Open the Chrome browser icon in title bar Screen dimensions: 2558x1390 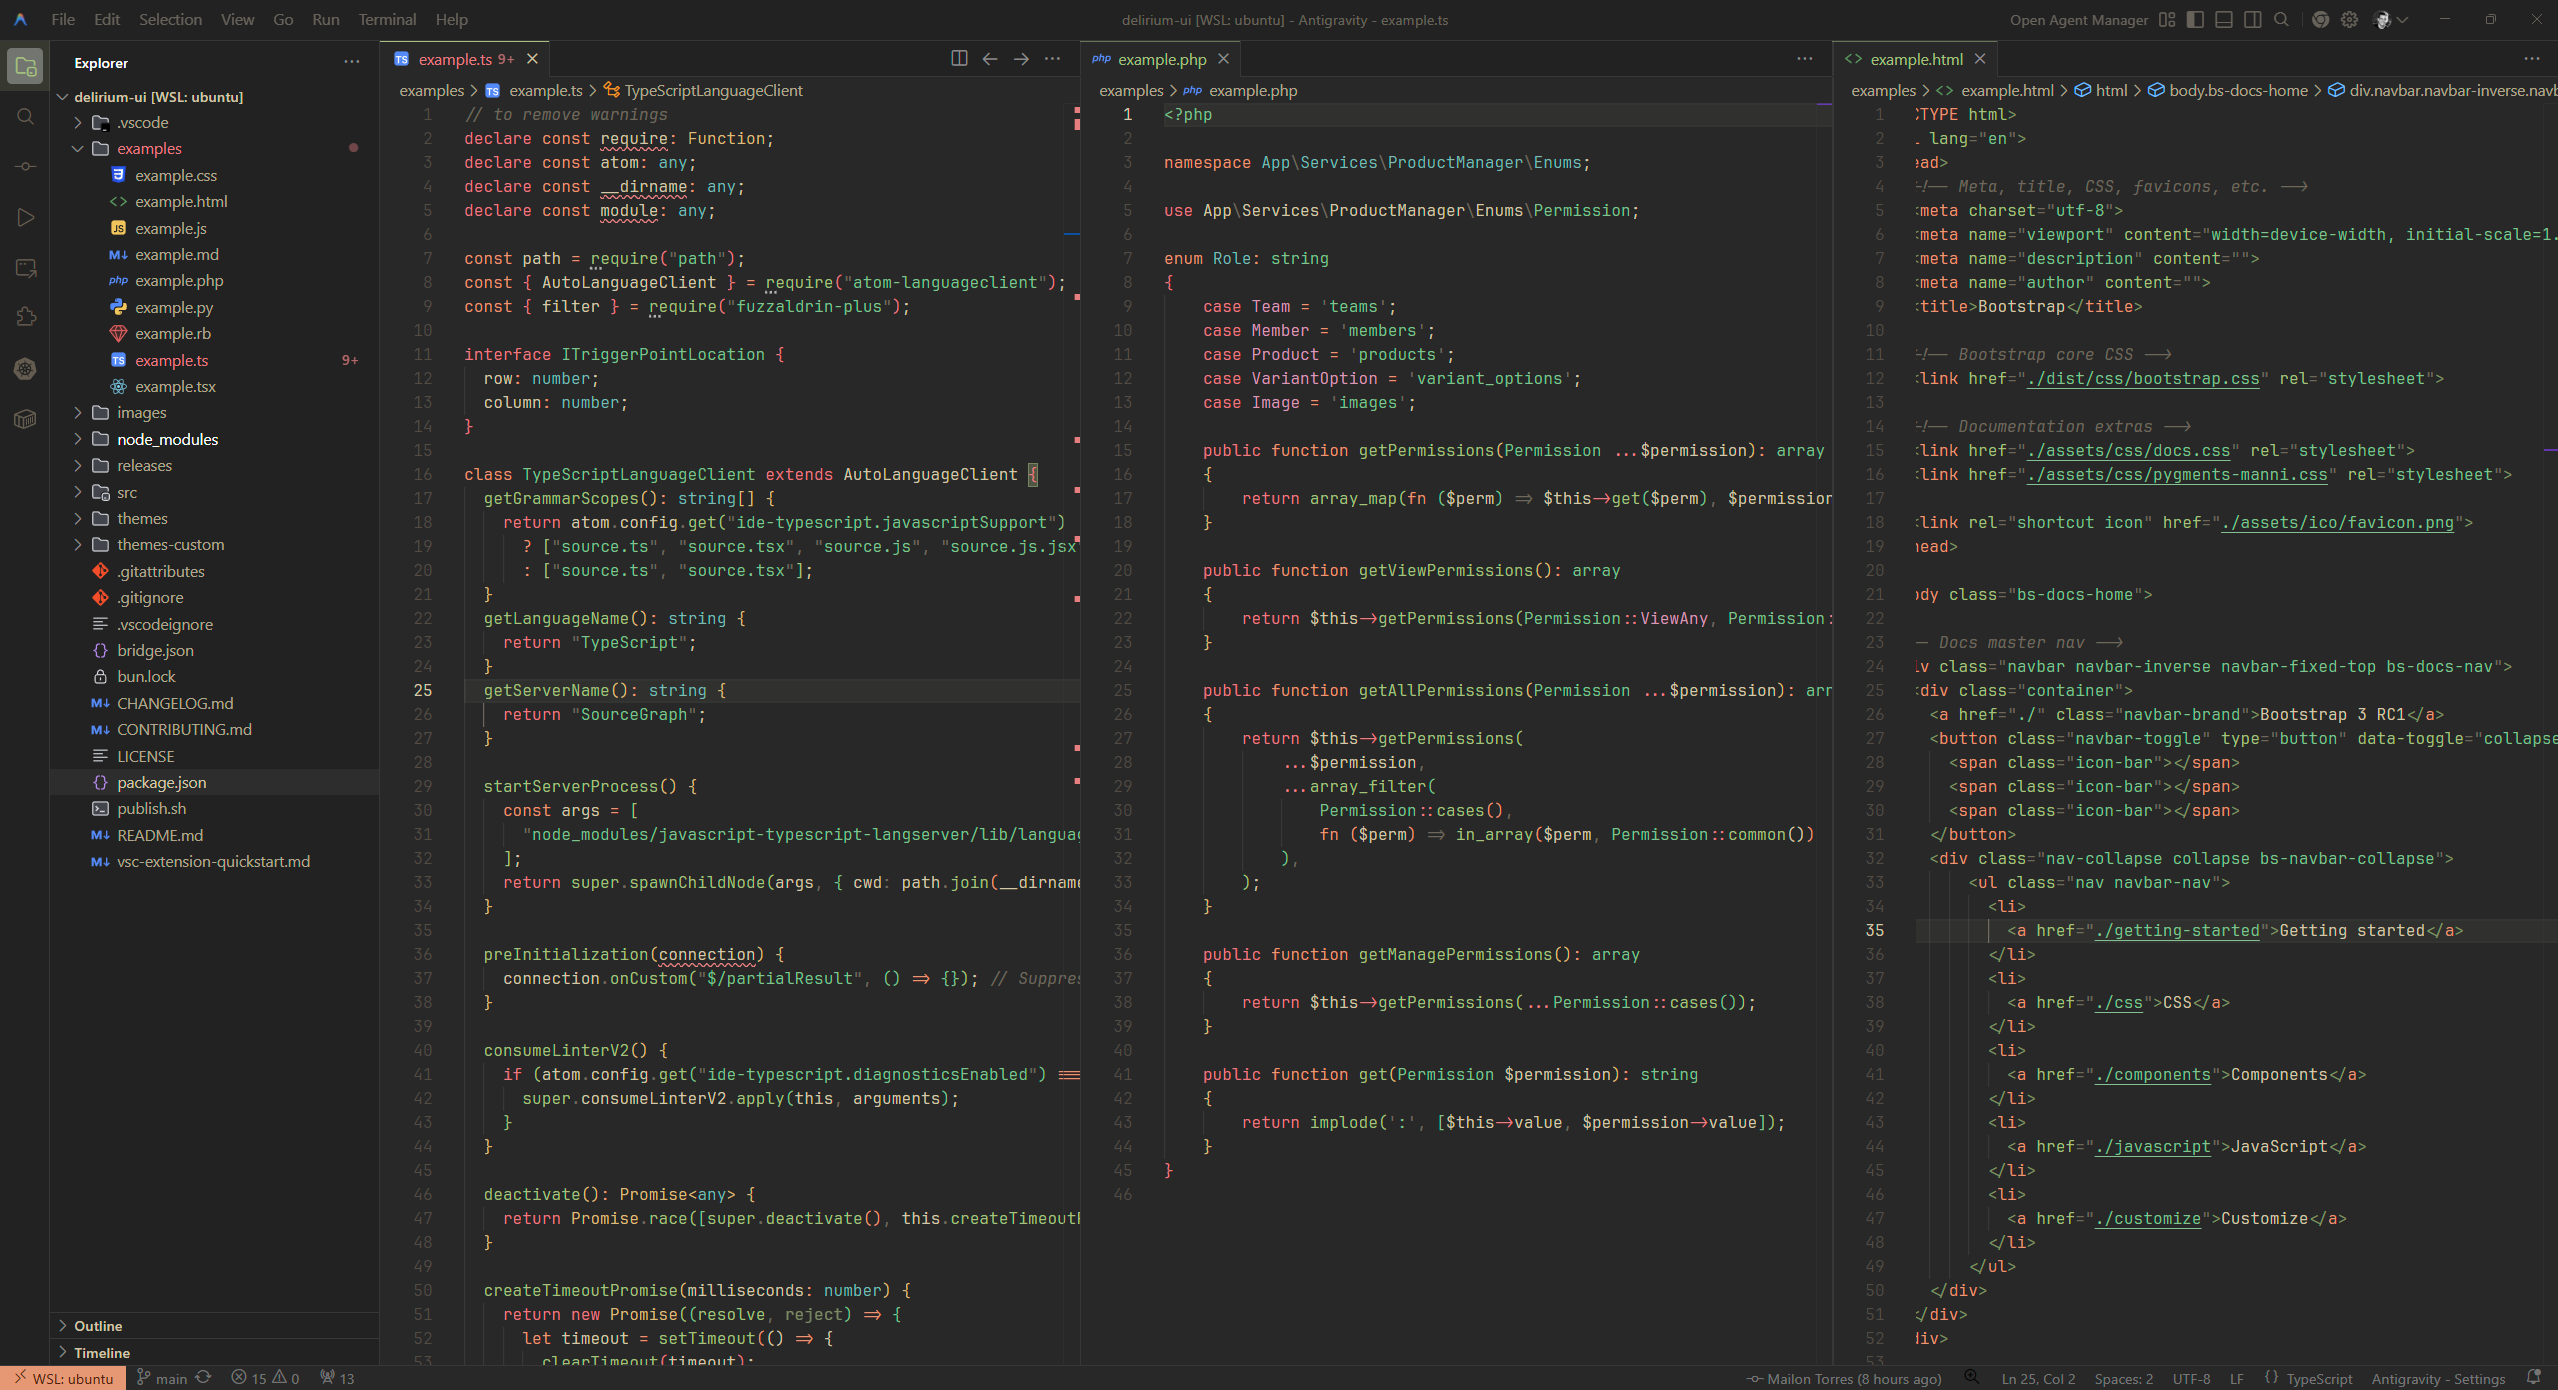tap(2320, 19)
